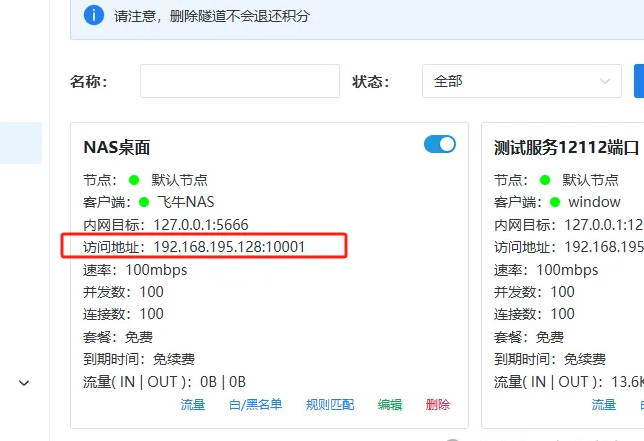Click green client dot beside window
Screen dimensions: 644x441
tap(555, 202)
